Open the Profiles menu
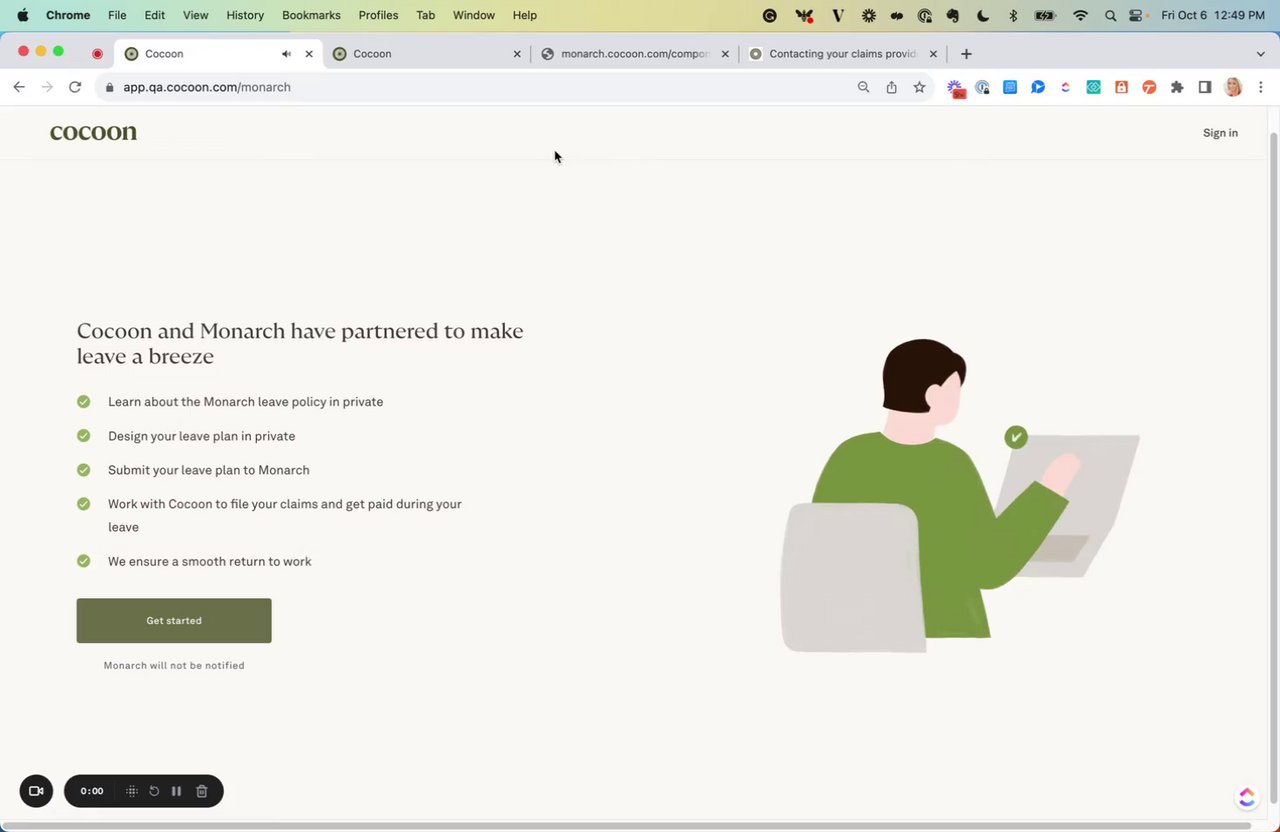The width and height of the screenshot is (1280, 832). point(378,15)
